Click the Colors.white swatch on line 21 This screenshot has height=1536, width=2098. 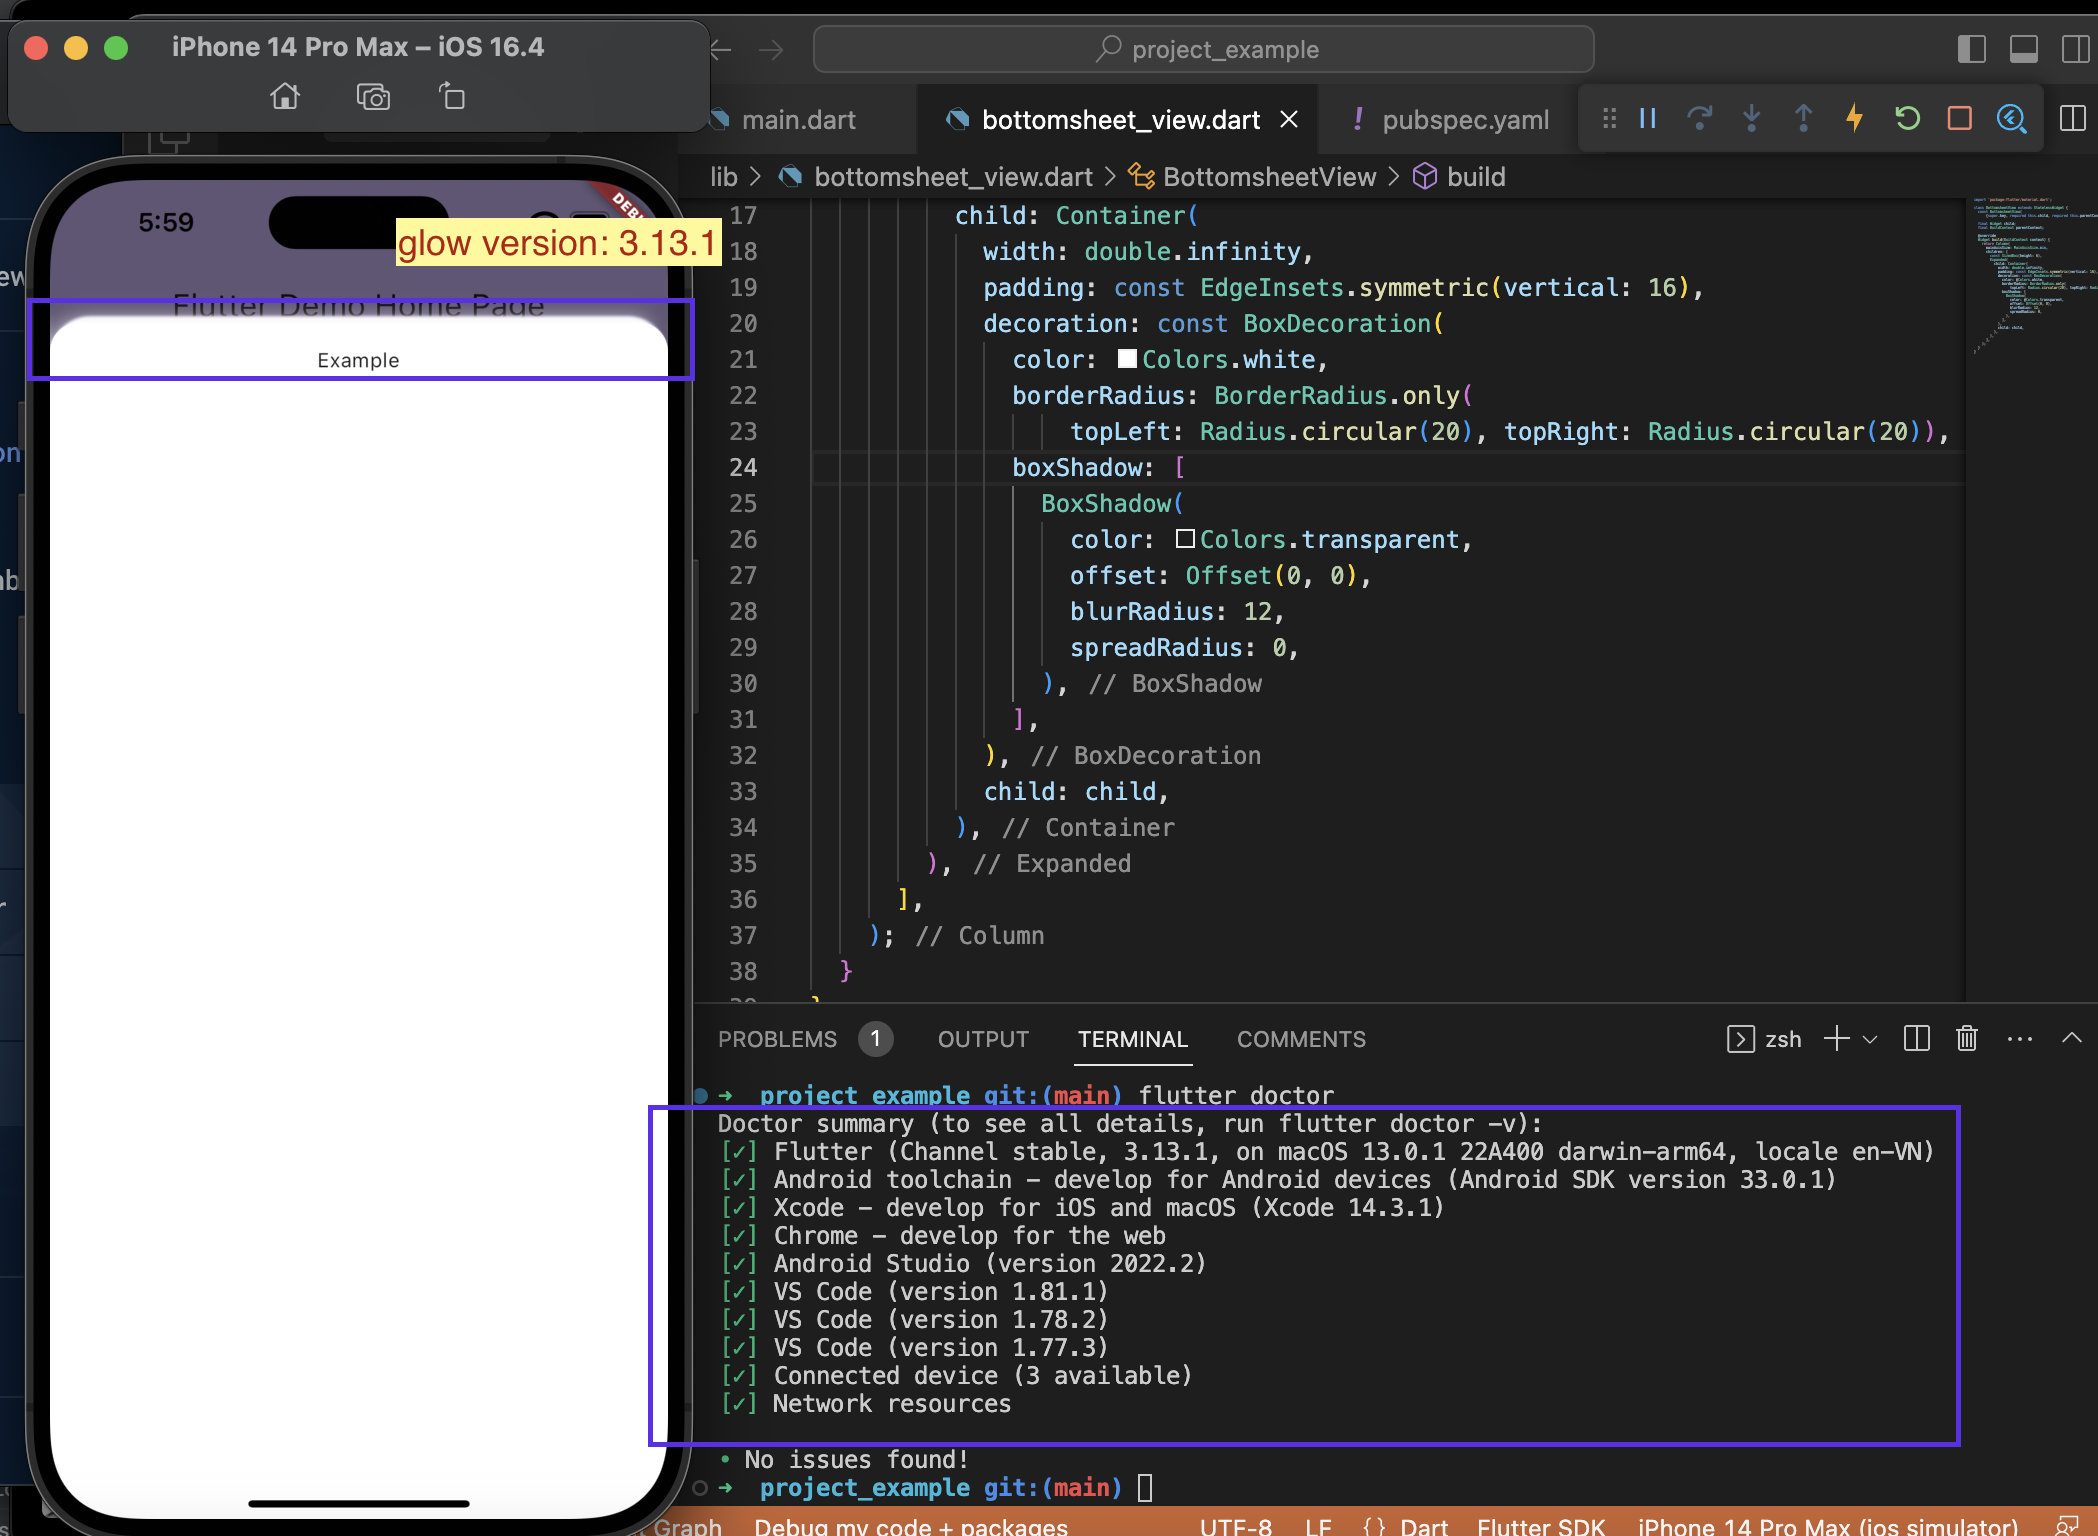1126,359
